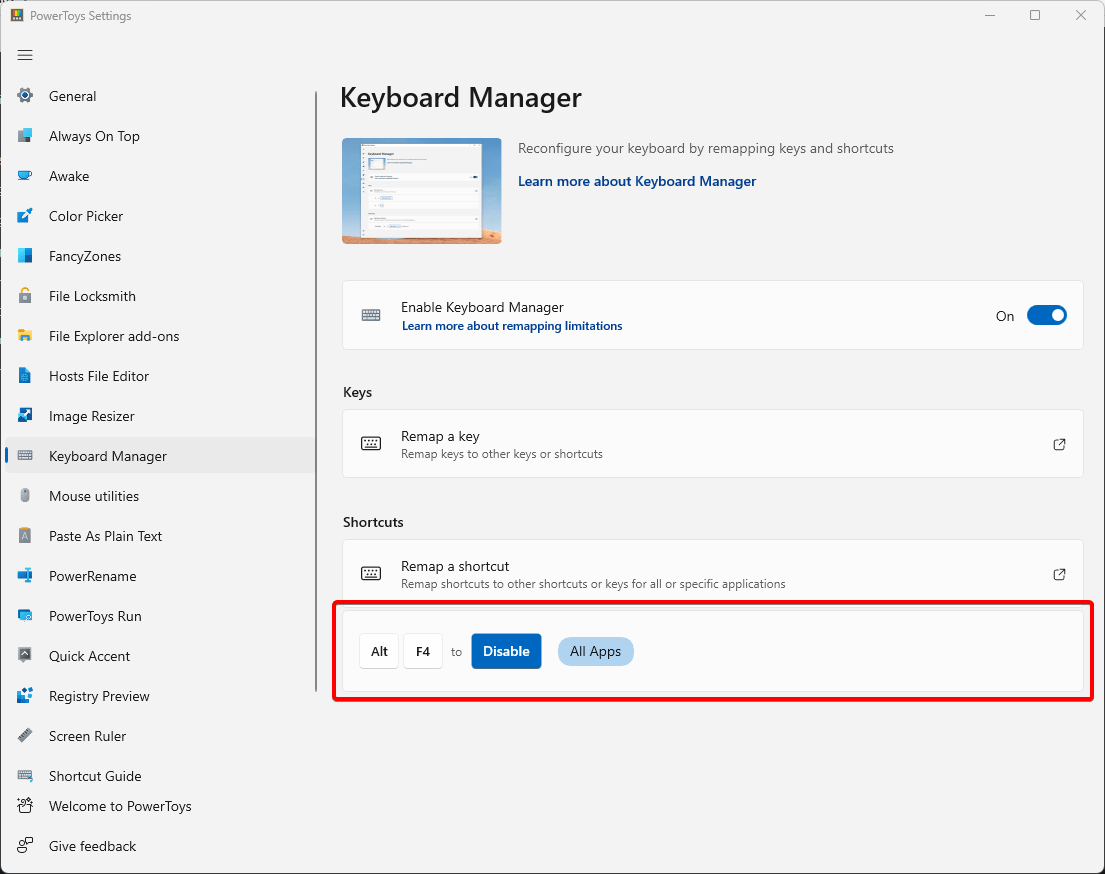Image resolution: width=1105 pixels, height=874 pixels.
Task: Click the blue Disable mapping button
Action: (x=506, y=651)
